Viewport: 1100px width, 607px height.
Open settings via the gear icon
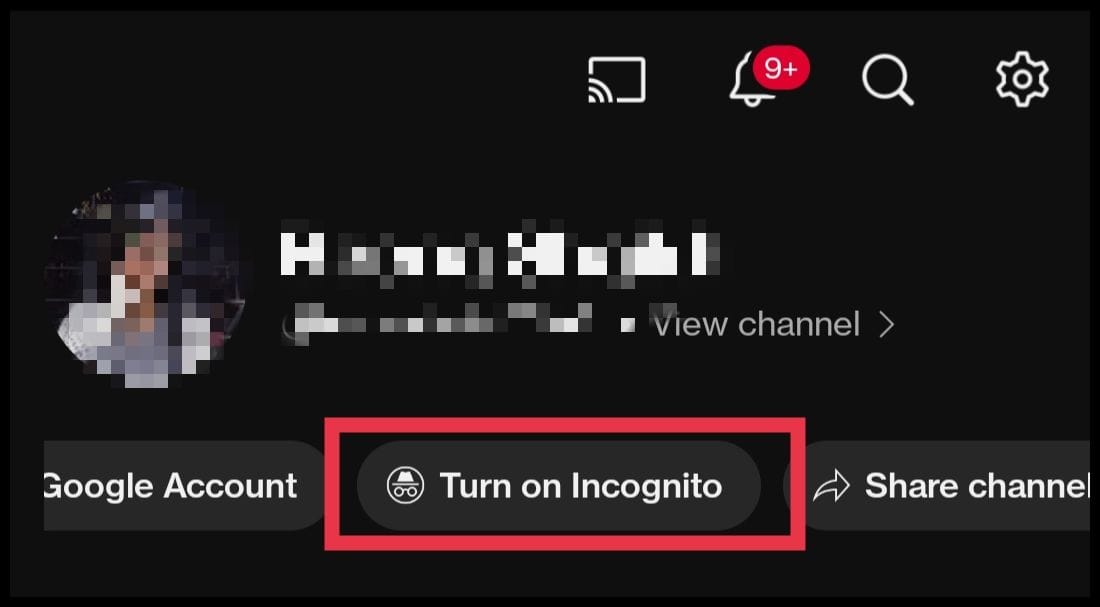[1022, 79]
